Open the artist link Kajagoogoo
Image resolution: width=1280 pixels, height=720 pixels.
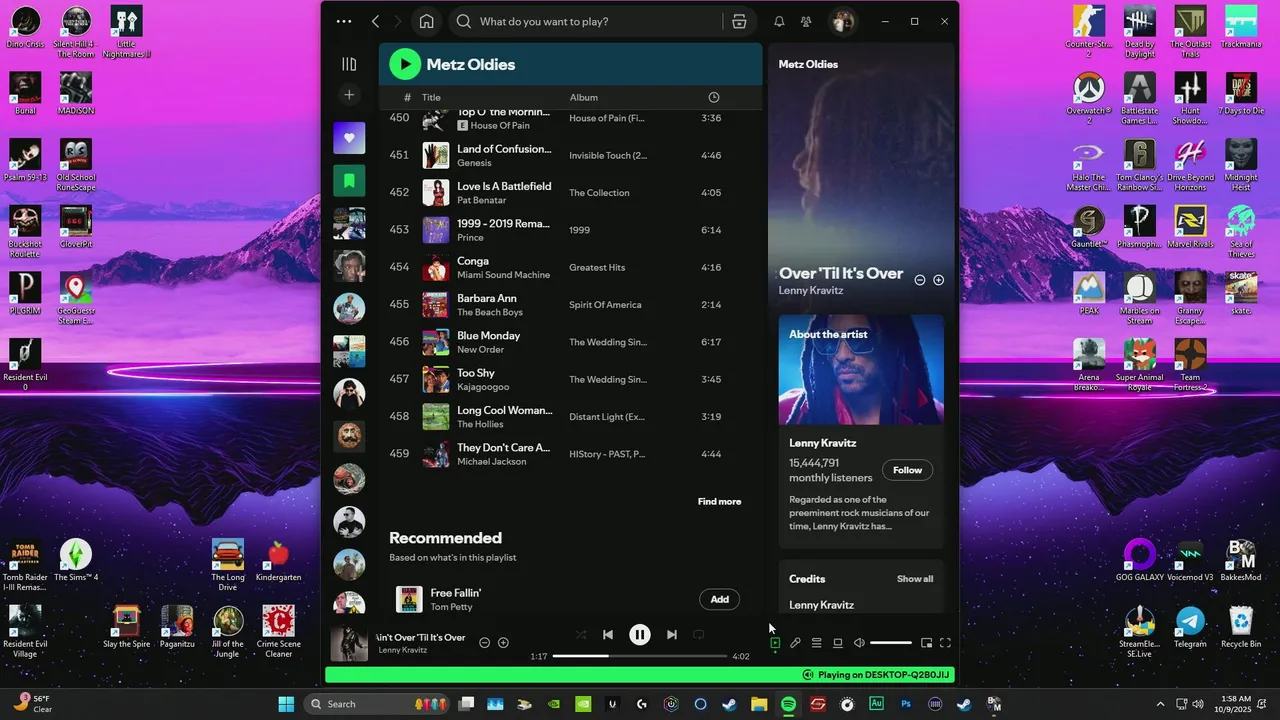pyautogui.click(x=483, y=387)
